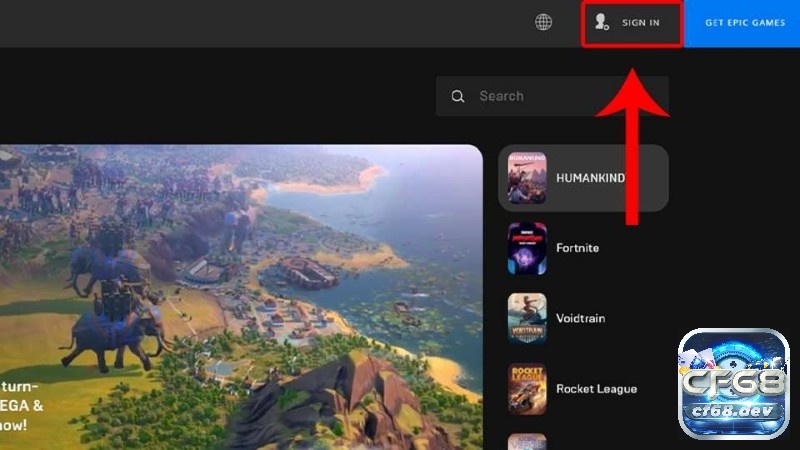Click the Get Epic Games button
Image resolution: width=800 pixels, height=450 pixels.
point(742,23)
